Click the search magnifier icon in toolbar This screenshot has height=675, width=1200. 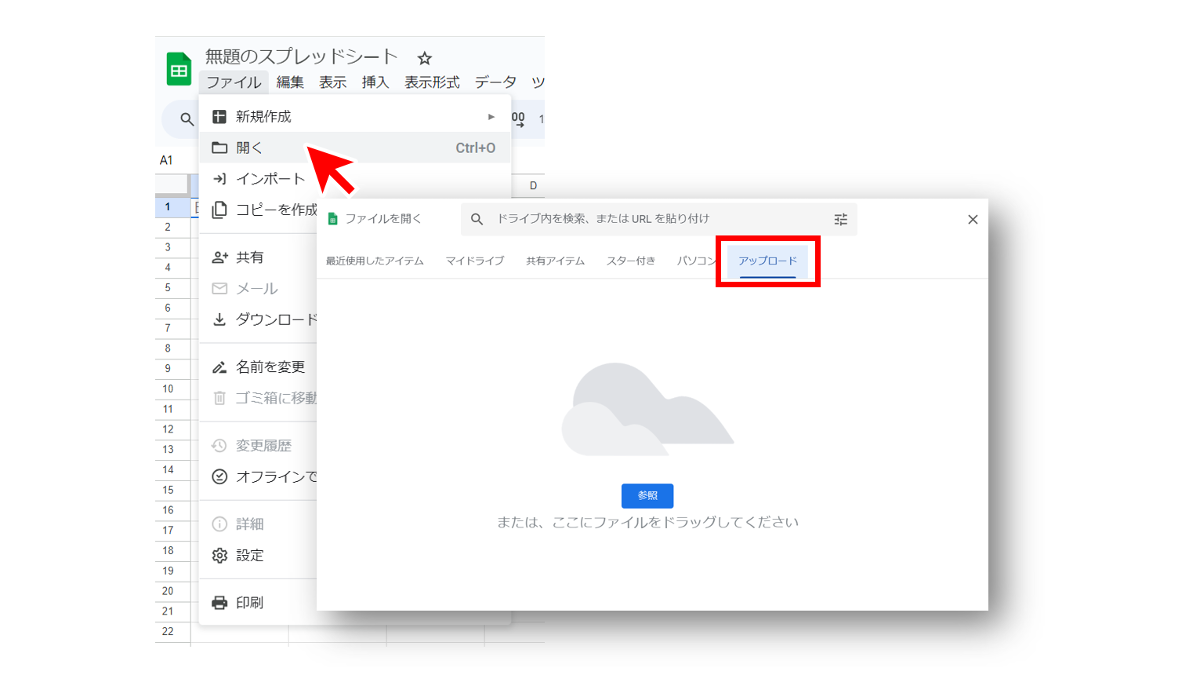[x=186, y=120]
